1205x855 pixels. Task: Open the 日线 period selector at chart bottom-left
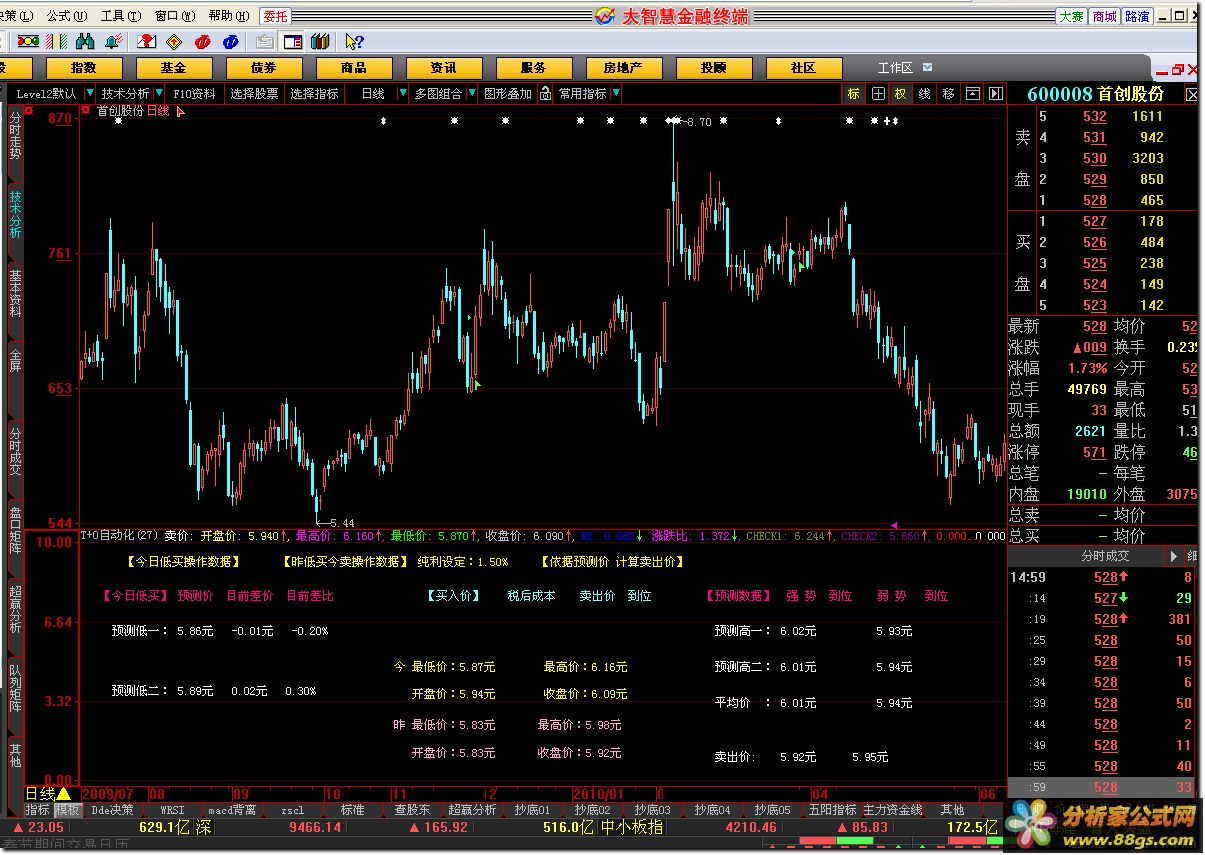[x=48, y=794]
